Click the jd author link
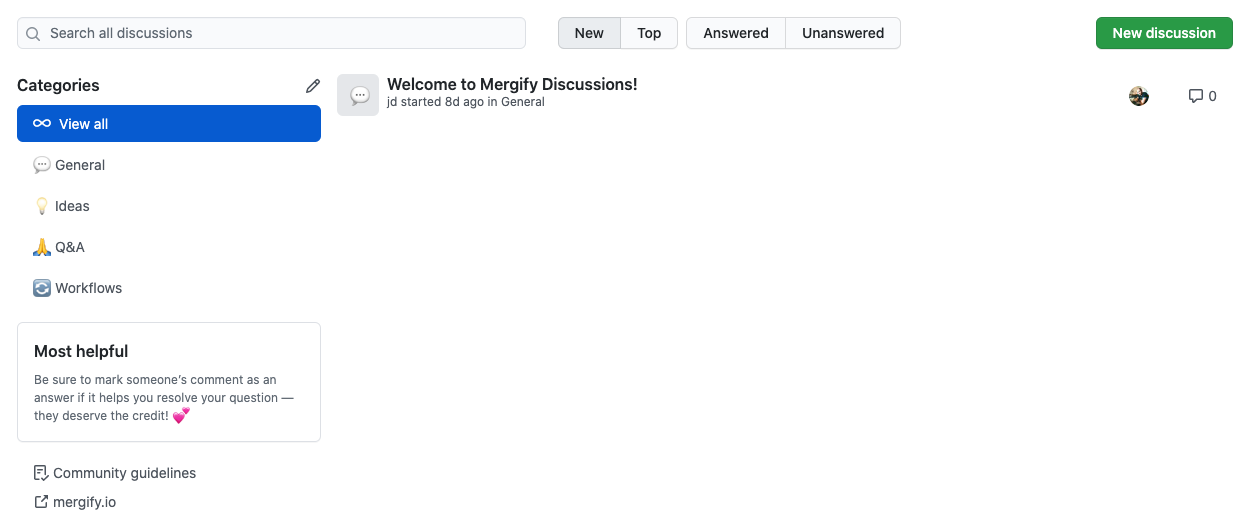This screenshot has height=522, width=1253. click(392, 102)
